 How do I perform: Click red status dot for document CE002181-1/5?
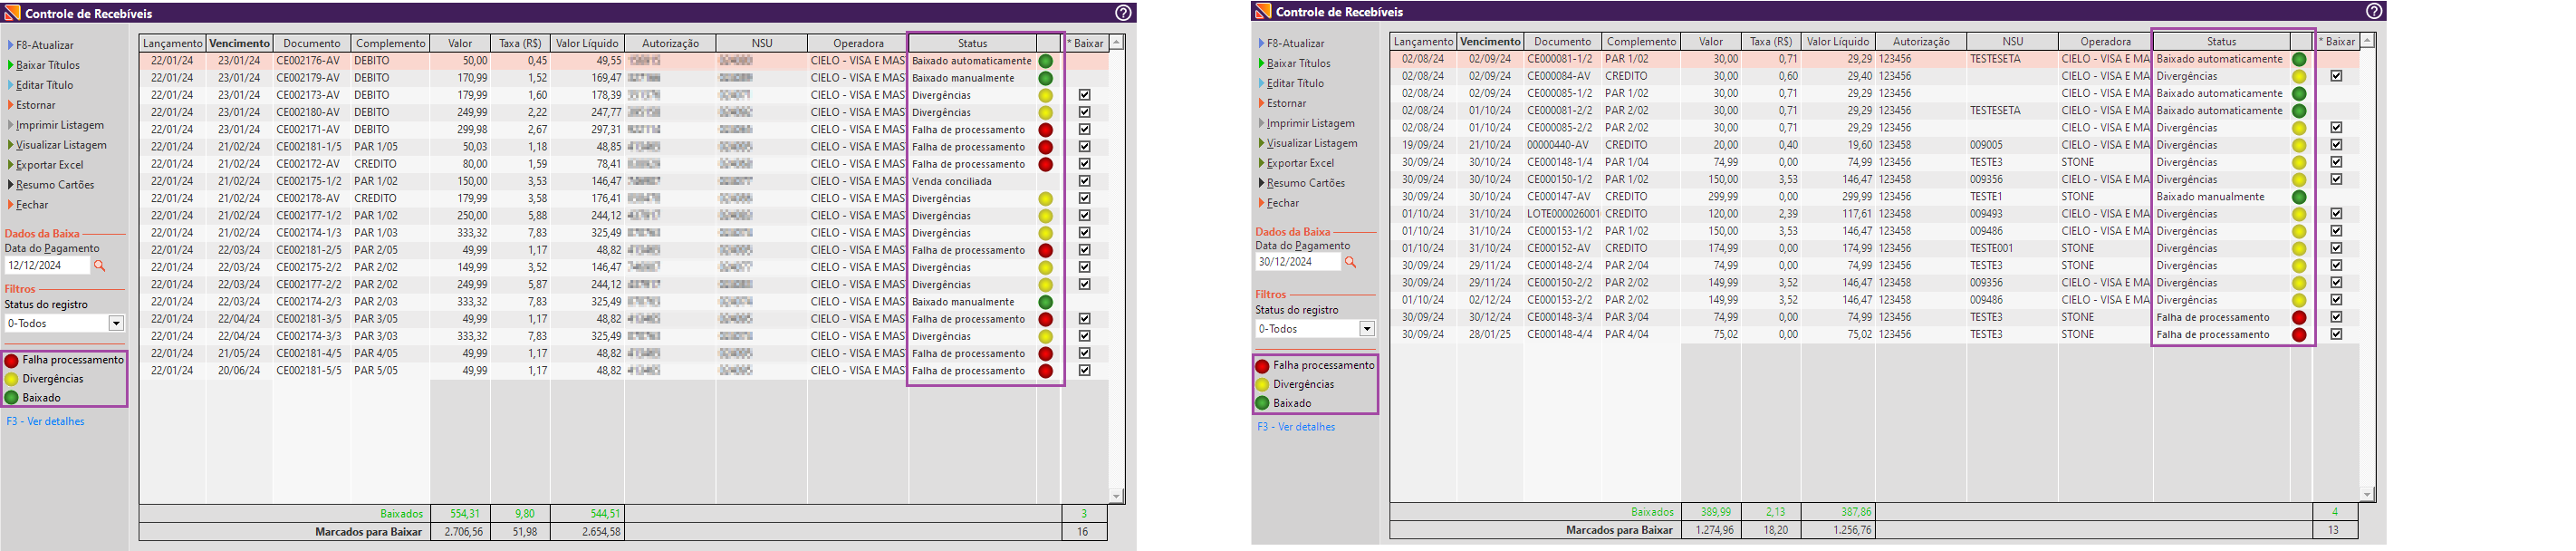coord(1046,147)
